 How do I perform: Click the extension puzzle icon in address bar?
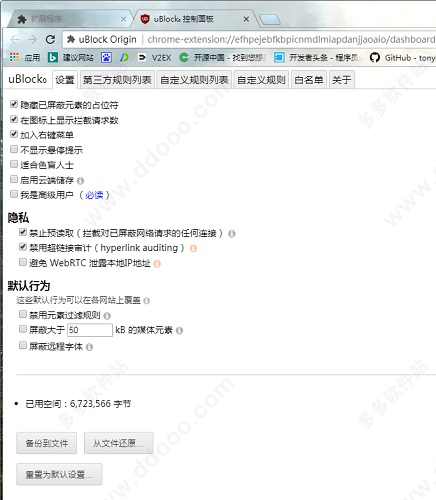(71, 40)
